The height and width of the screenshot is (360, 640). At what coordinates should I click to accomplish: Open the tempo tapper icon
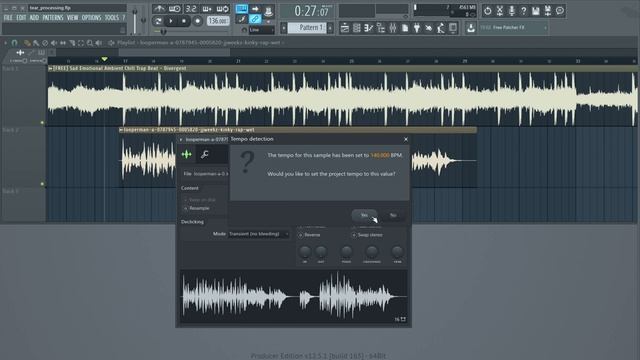(429, 28)
